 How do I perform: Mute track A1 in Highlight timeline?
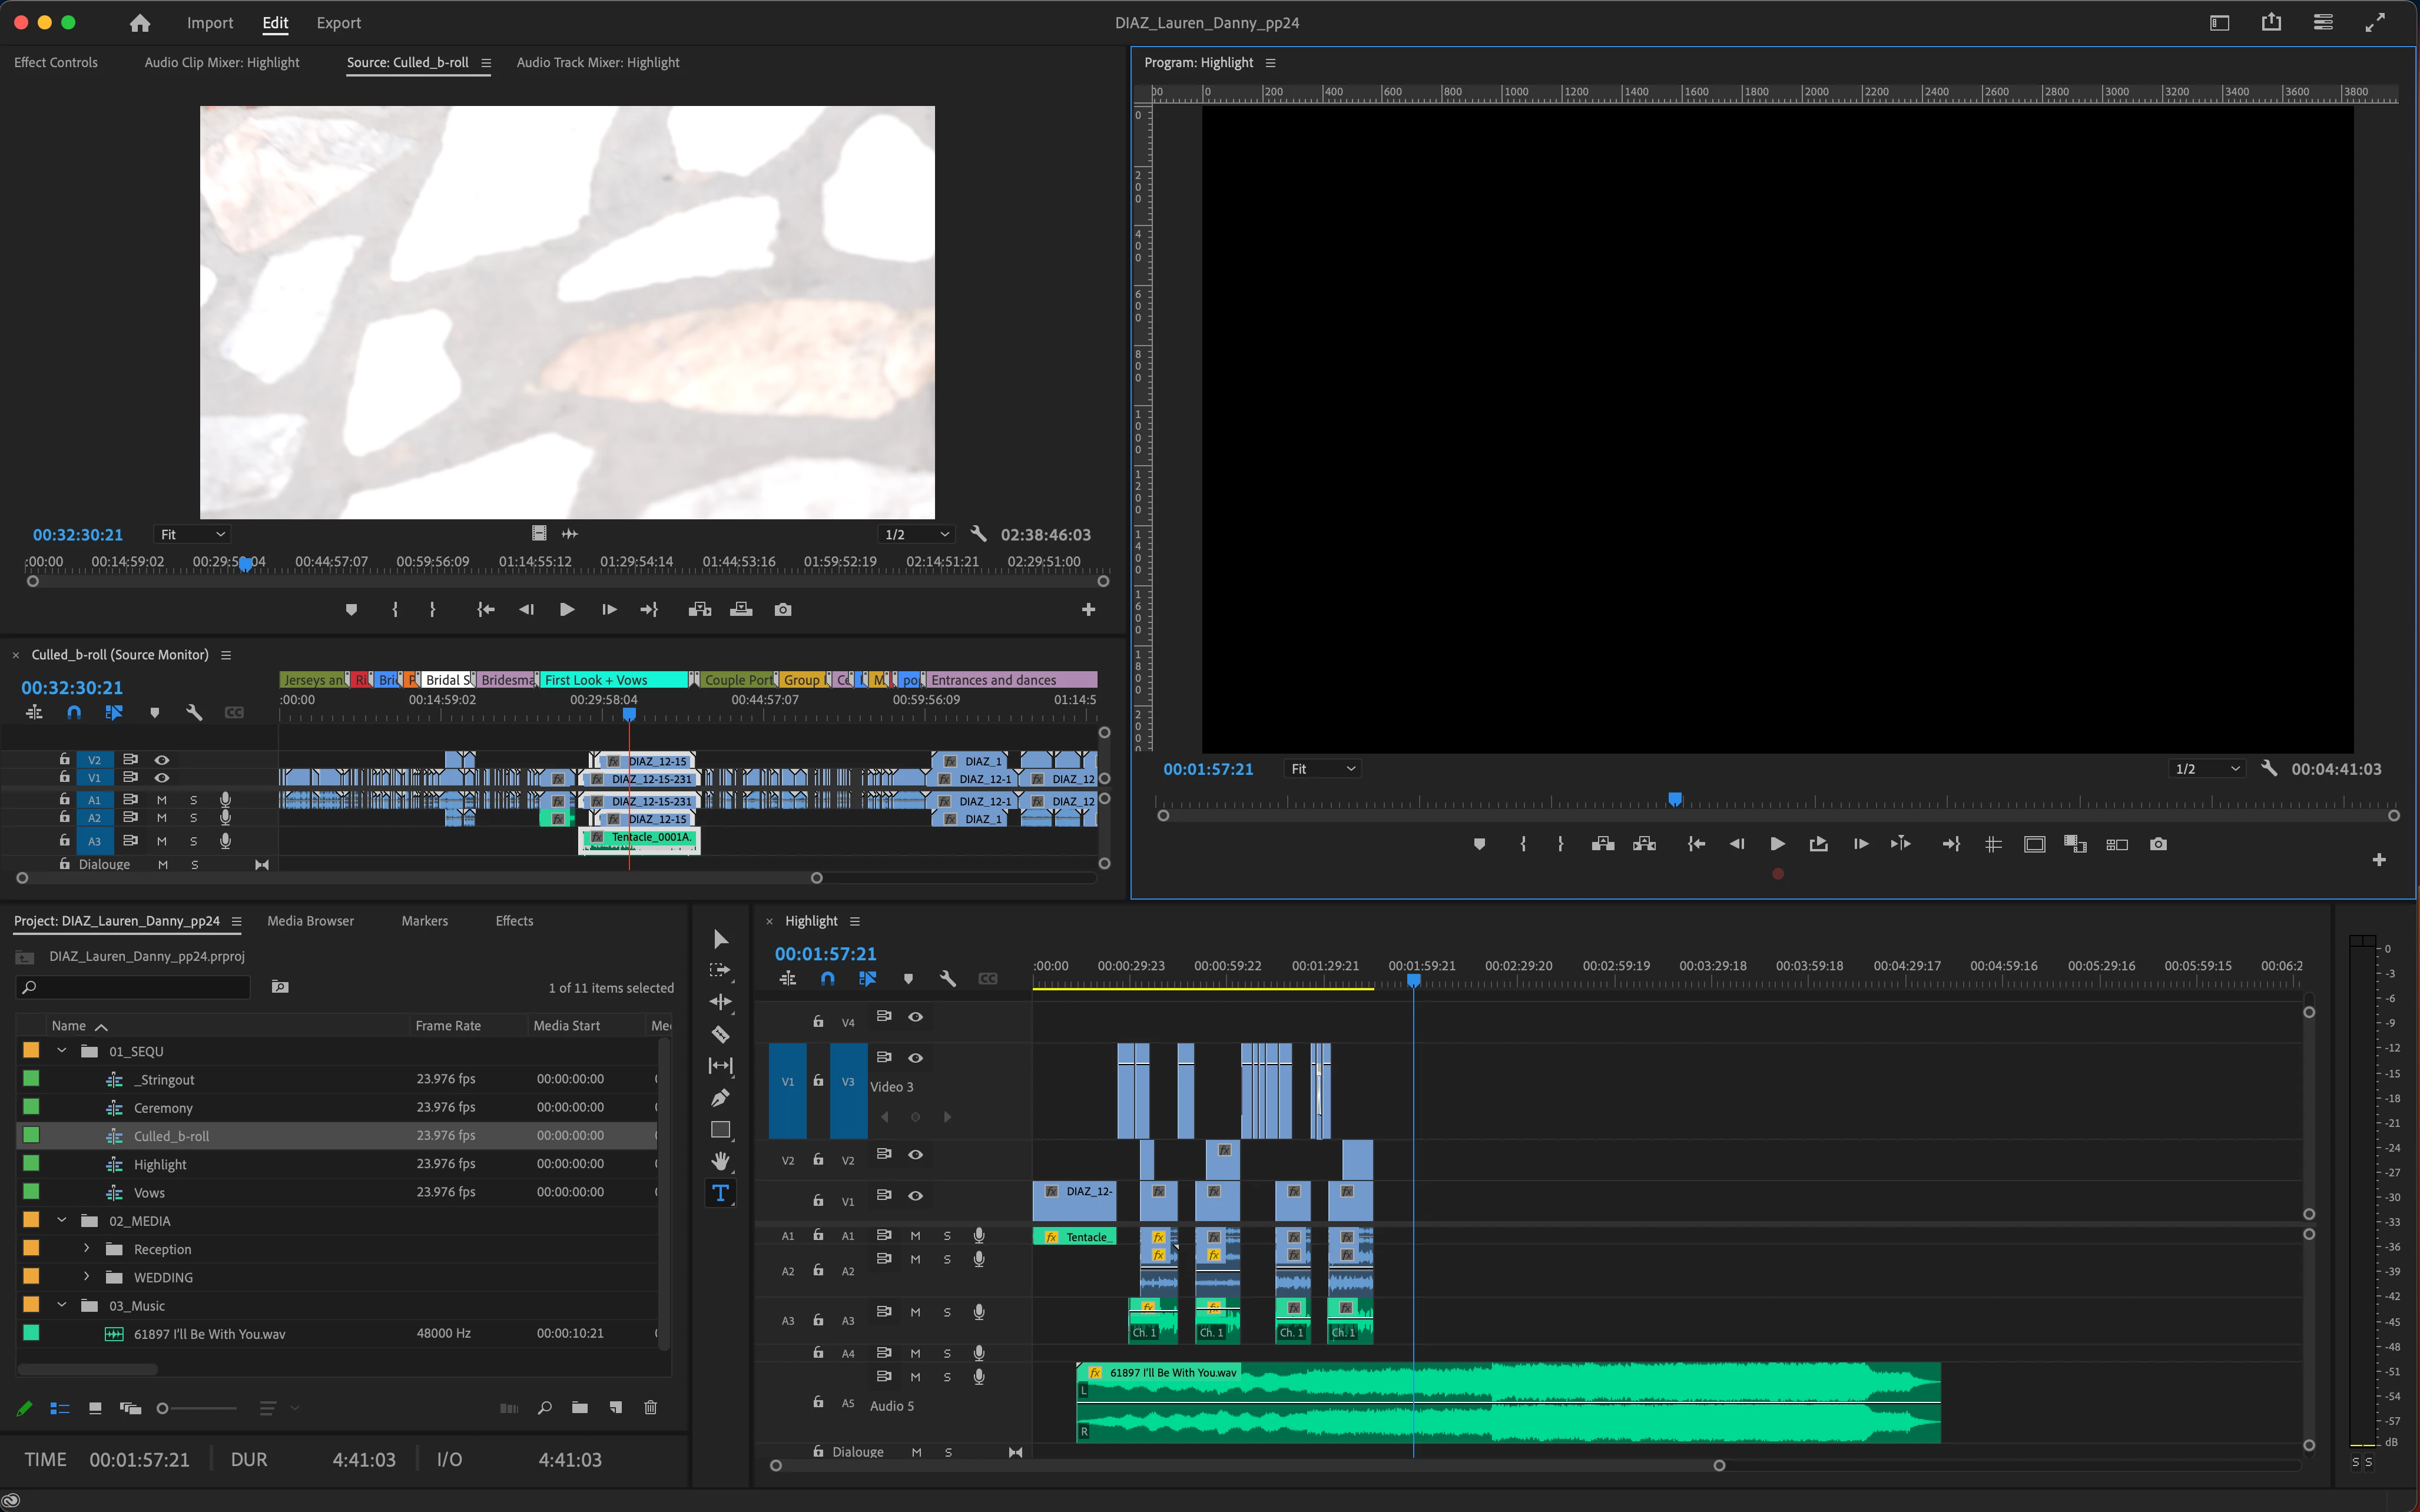click(x=915, y=1235)
